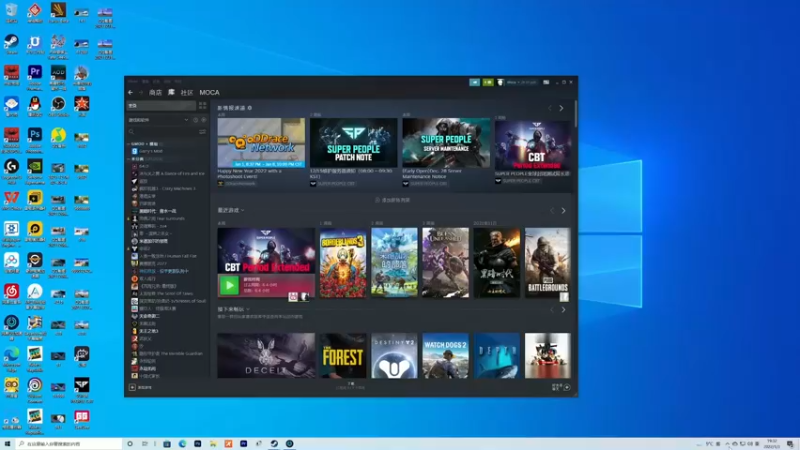Image resolution: width=800 pixels, height=450 pixels.
Task: Collapse the GMOD category in sidebar
Action: coord(129,144)
